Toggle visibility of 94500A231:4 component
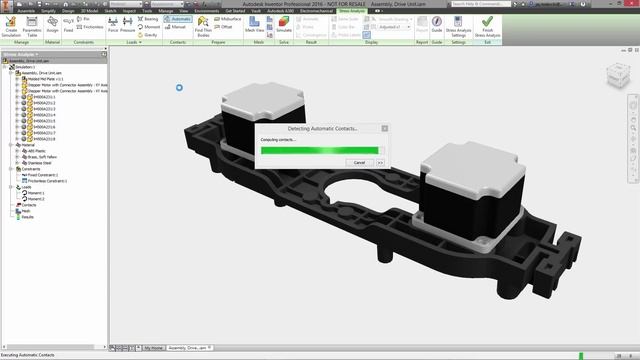640x360 pixels. click(24, 115)
